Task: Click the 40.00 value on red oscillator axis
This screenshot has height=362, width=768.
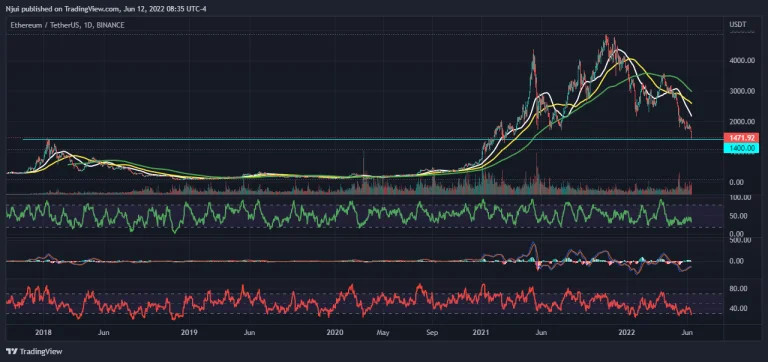Action: click(738, 308)
